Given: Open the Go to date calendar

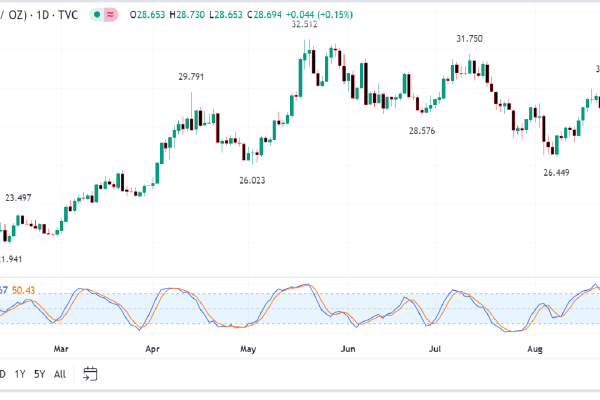Looking at the screenshot, I should 90,374.
